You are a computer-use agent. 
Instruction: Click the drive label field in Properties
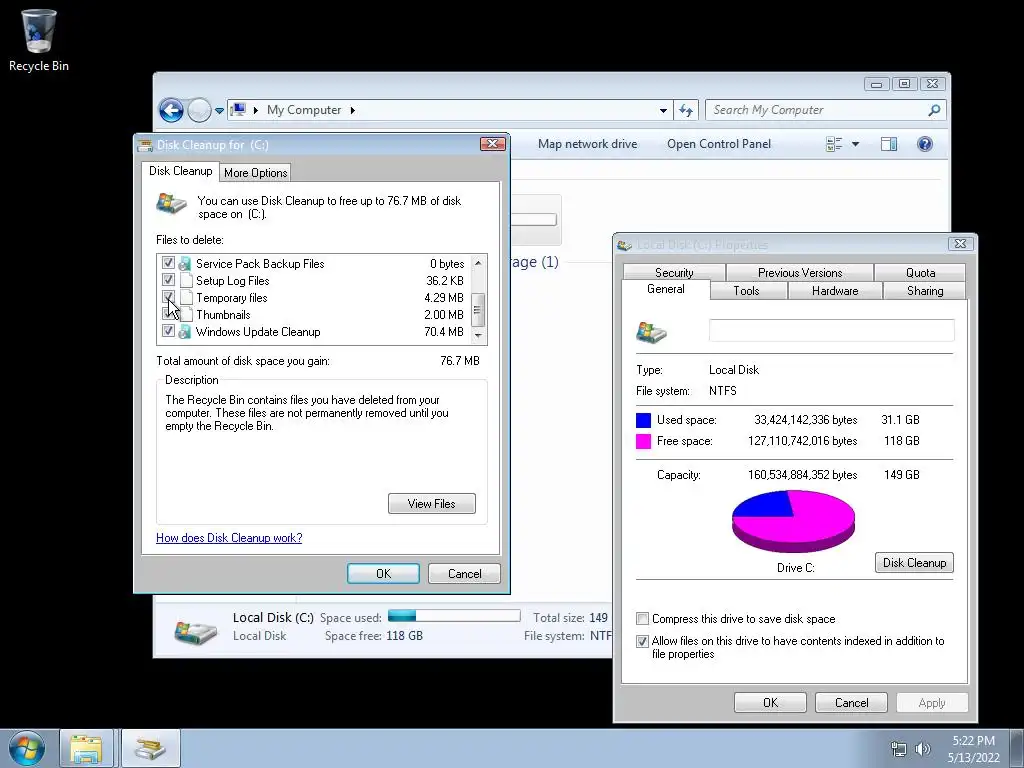[831, 330]
